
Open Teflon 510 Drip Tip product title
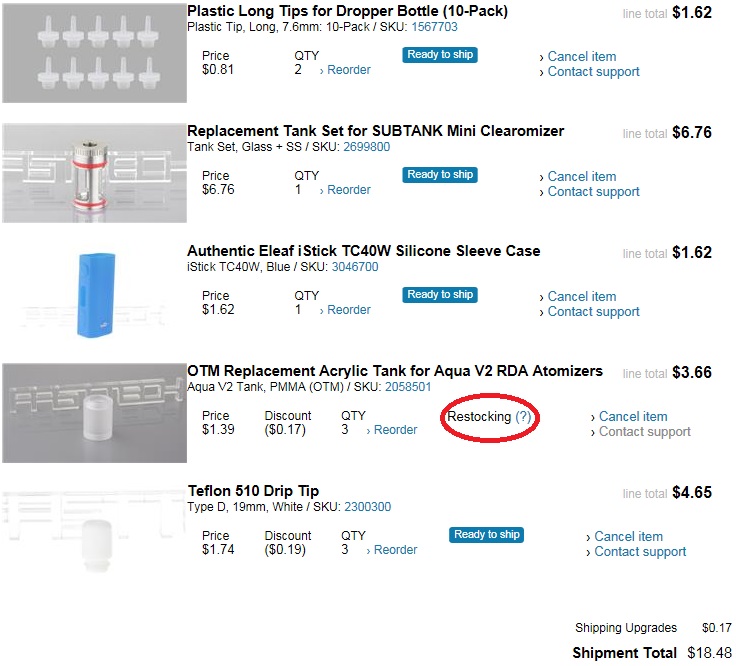tap(253, 491)
